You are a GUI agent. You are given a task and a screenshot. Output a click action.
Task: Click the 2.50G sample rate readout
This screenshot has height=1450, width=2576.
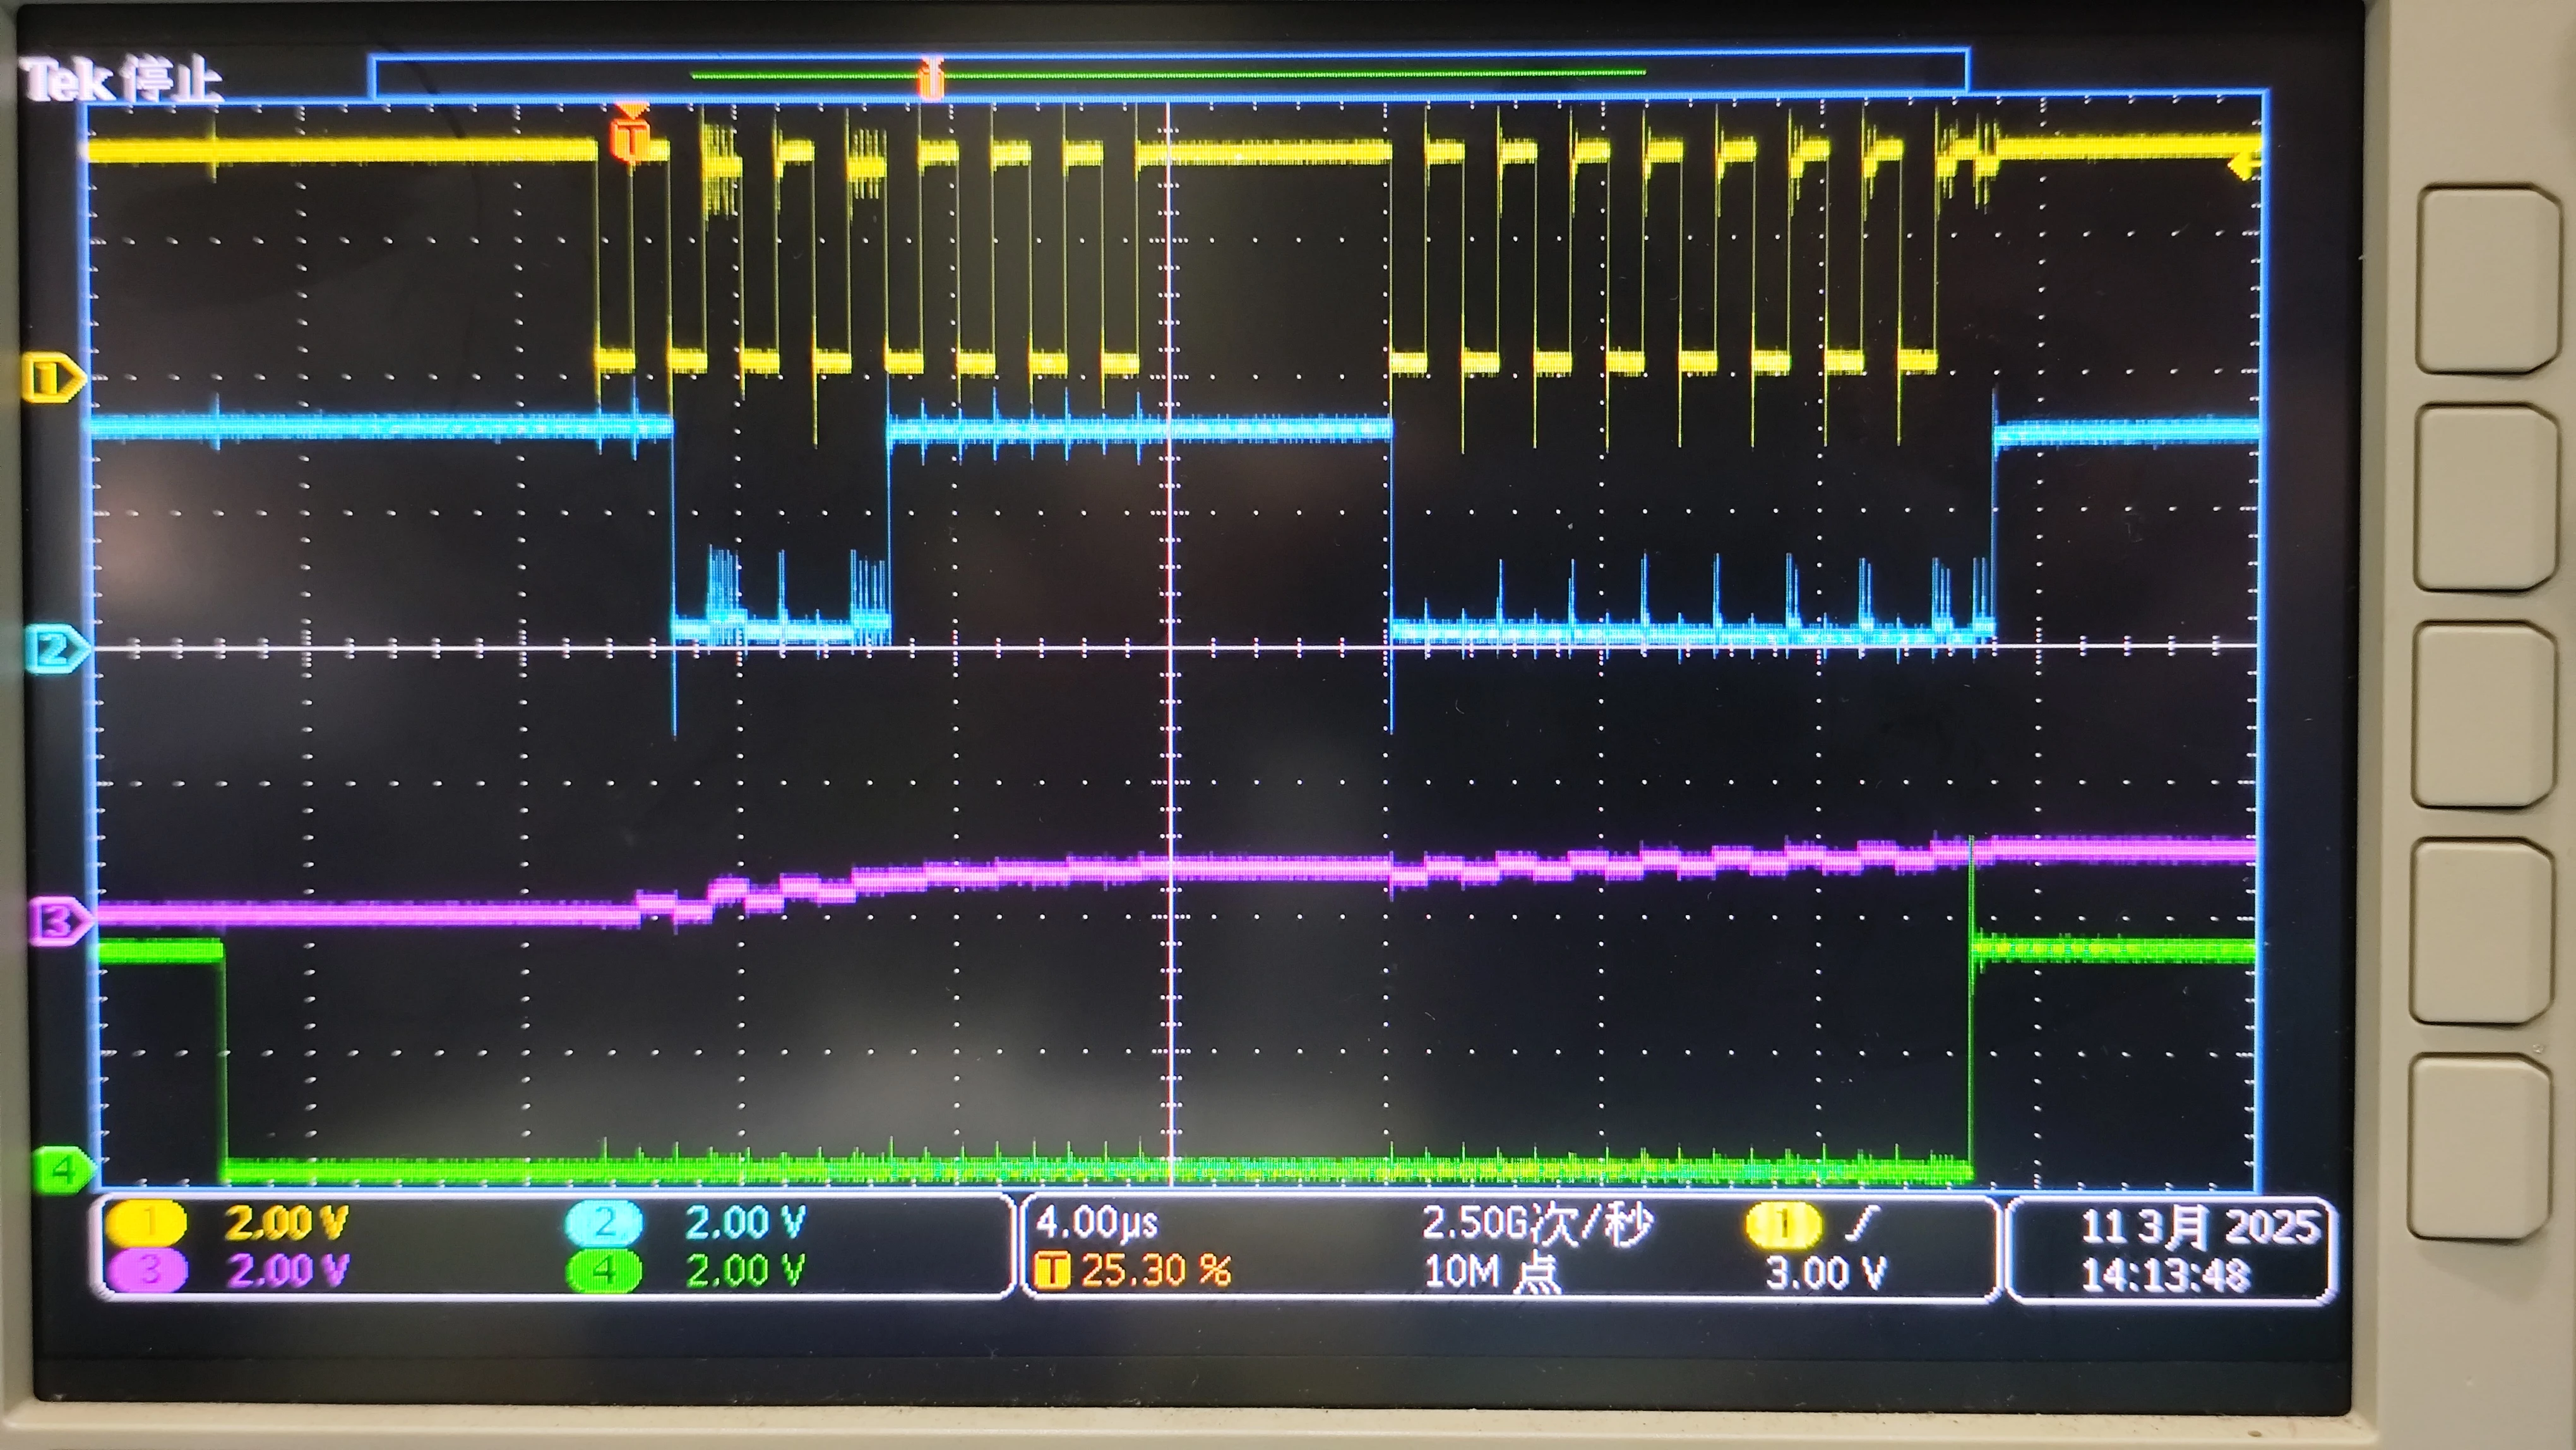(1538, 1223)
